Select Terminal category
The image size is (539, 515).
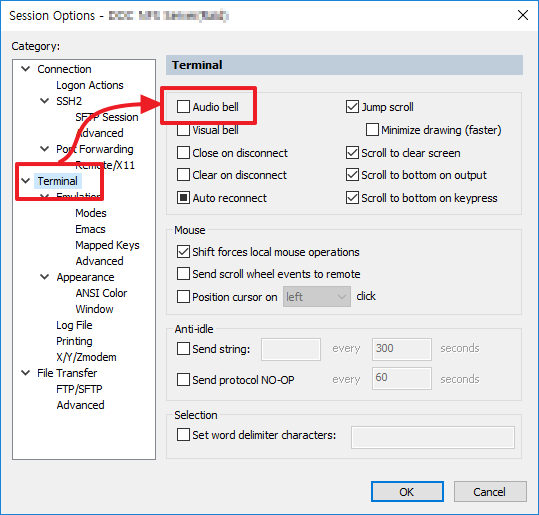pos(58,181)
